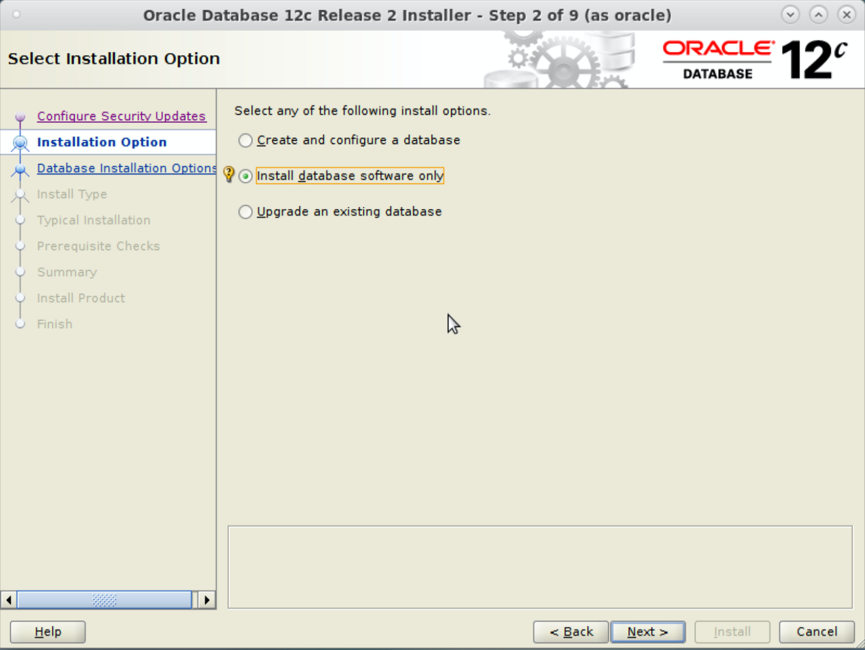This screenshot has height=650, width=865.
Task: Click the window menu button in title bar
Action: click(17, 15)
